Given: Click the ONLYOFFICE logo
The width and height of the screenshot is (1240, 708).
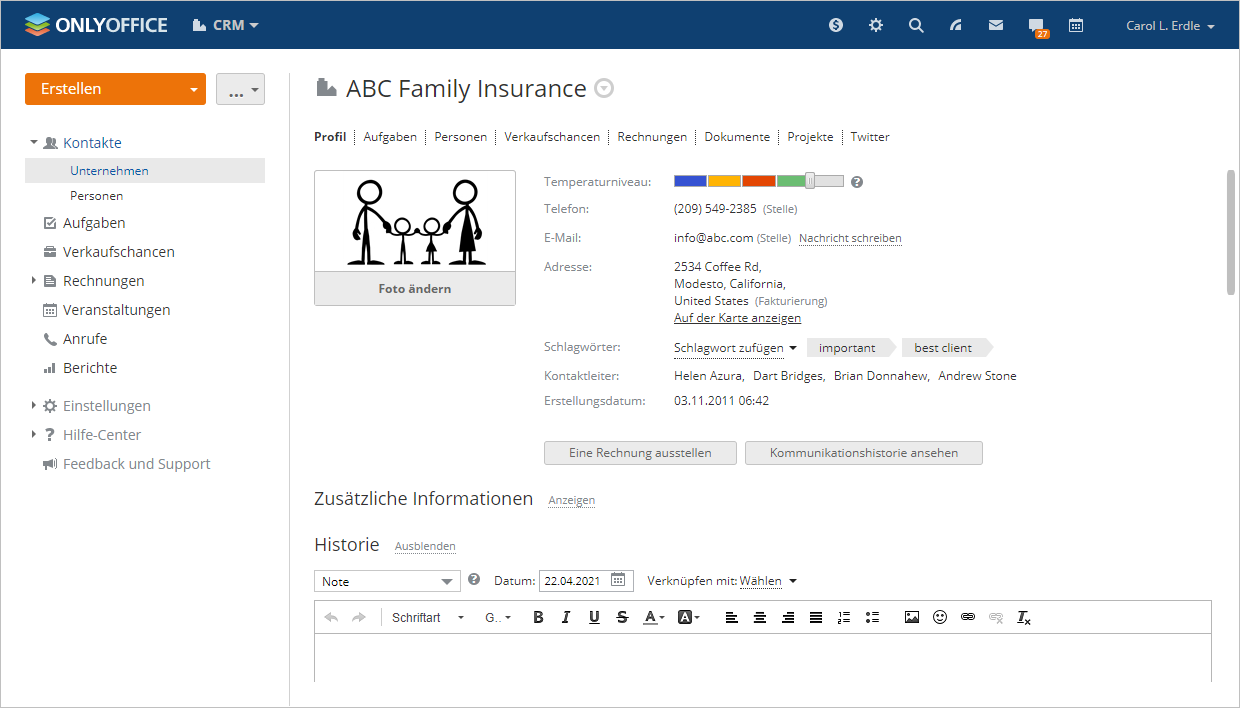Looking at the screenshot, I should click(x=96, y=25).
